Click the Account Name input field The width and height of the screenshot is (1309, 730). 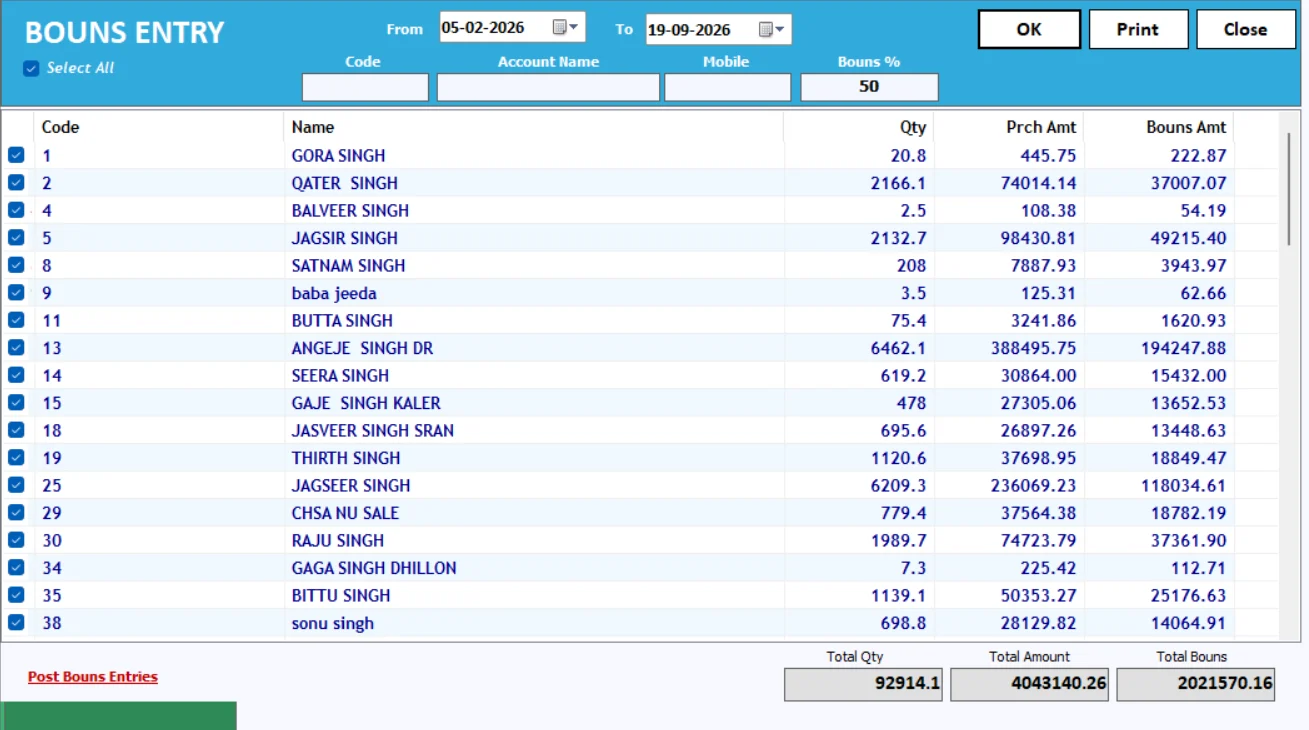click(x=548, y=88)
